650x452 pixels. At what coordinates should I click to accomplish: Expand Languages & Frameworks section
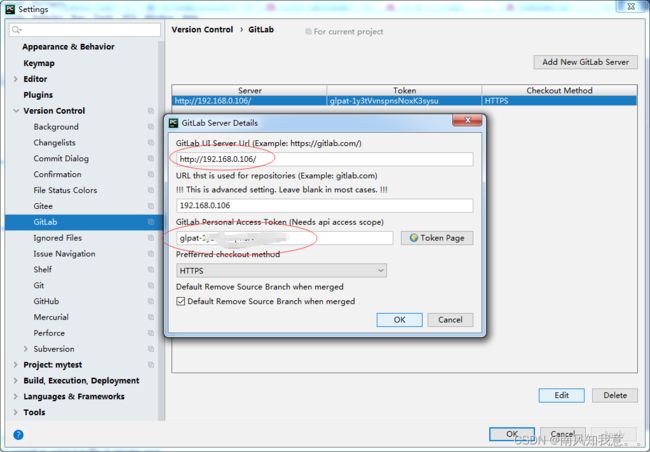(x=16, y=396)
